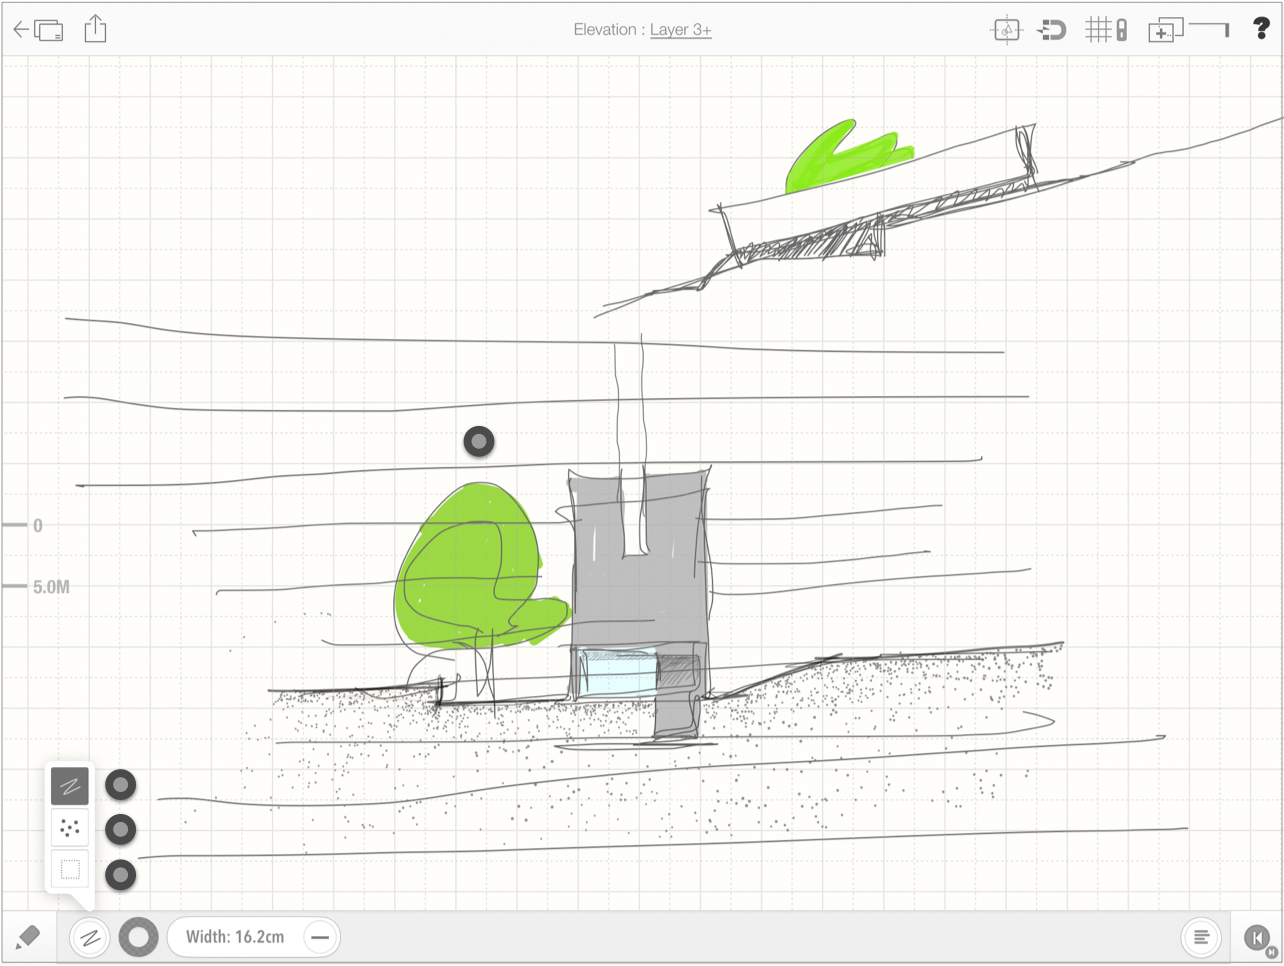Collapse the pen style picker button
The height and width of the screenshot is (966, 1284).
(90, 938)
